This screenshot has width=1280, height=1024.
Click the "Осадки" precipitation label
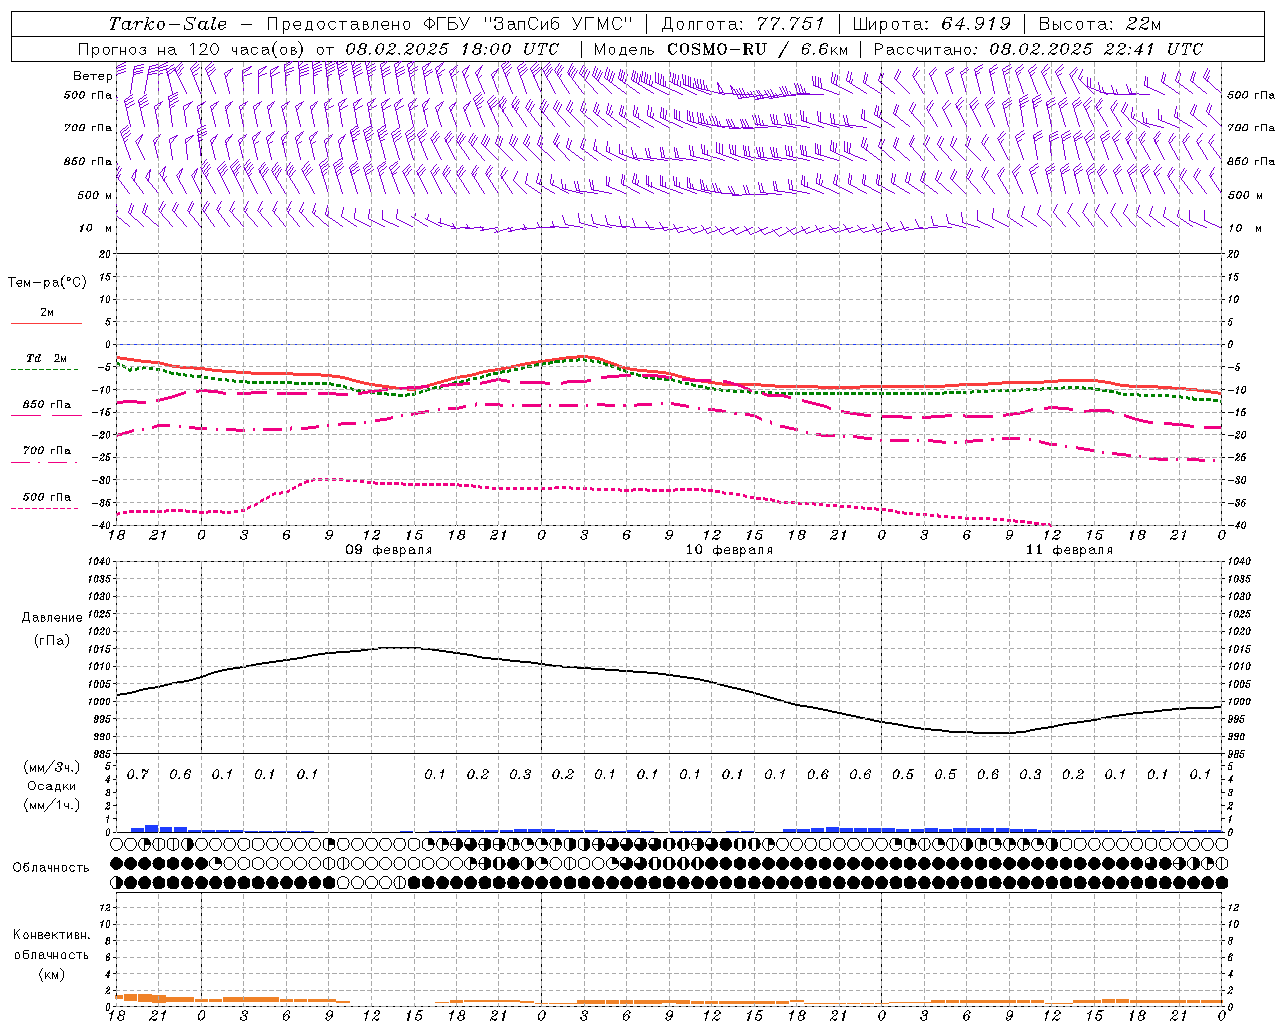point(52,786)
